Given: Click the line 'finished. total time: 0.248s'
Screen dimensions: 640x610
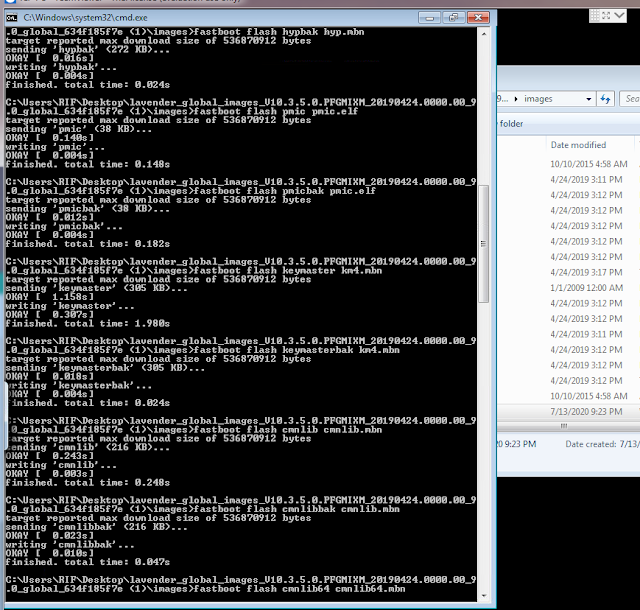Looking at the screenshot, I should pyautogui.click(x=88, y=483).
